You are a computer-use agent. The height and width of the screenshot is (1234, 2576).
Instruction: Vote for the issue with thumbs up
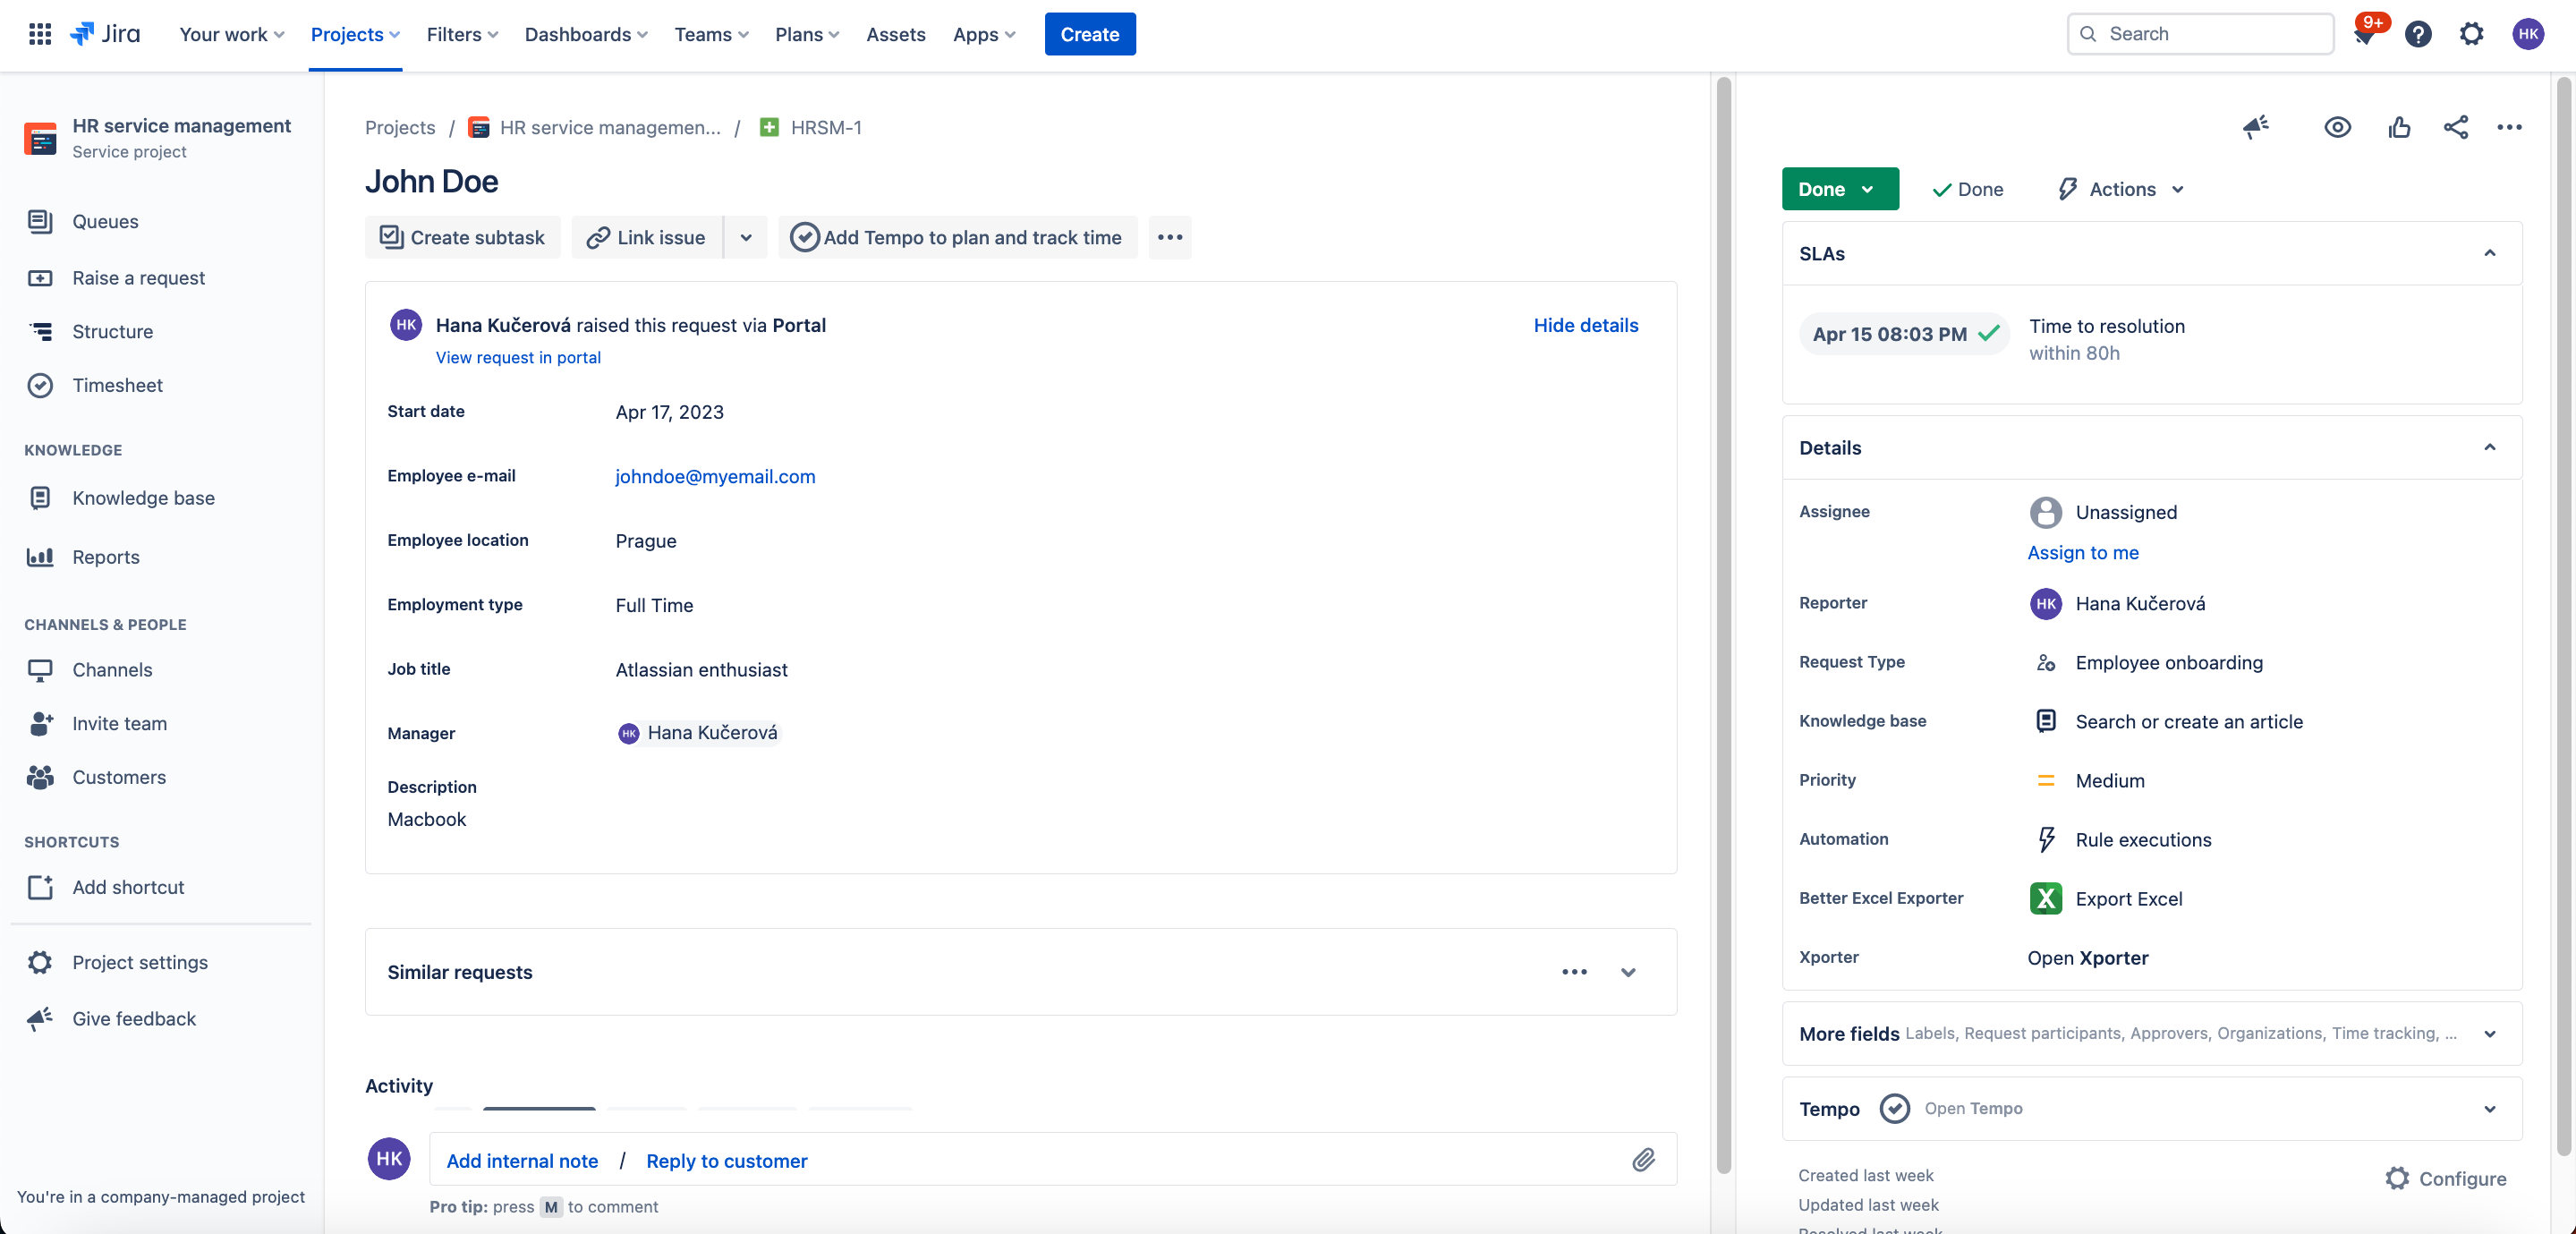(x=2399, y=128)
